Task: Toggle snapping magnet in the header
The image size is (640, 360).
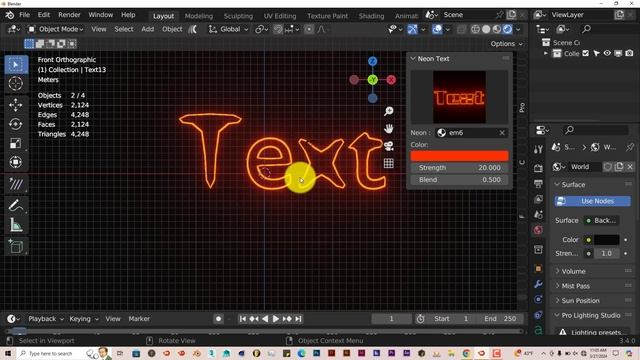Action: coord(278,29)
